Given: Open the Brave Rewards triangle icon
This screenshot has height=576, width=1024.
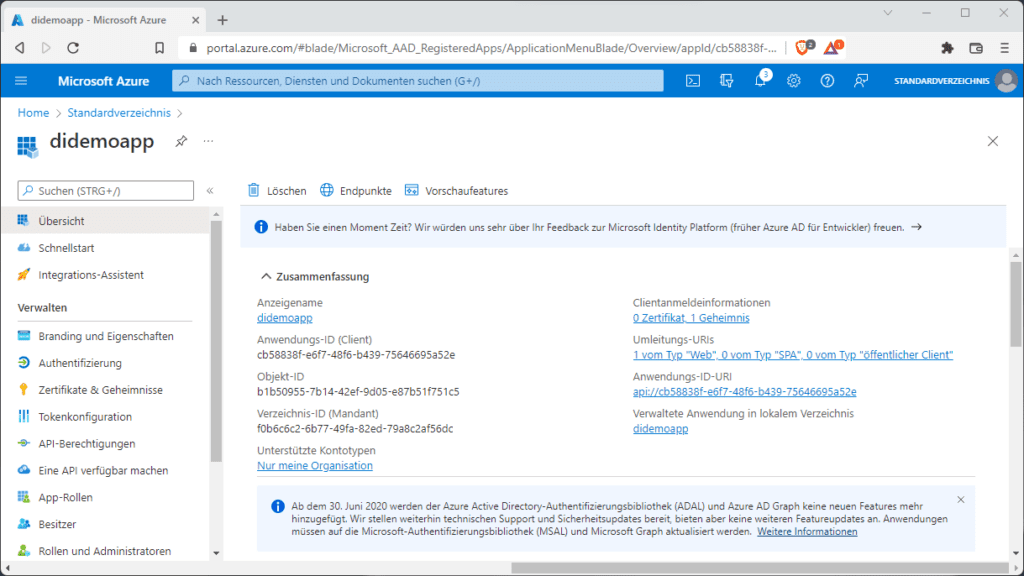Looking at the screenshot, I should [833, 47].
